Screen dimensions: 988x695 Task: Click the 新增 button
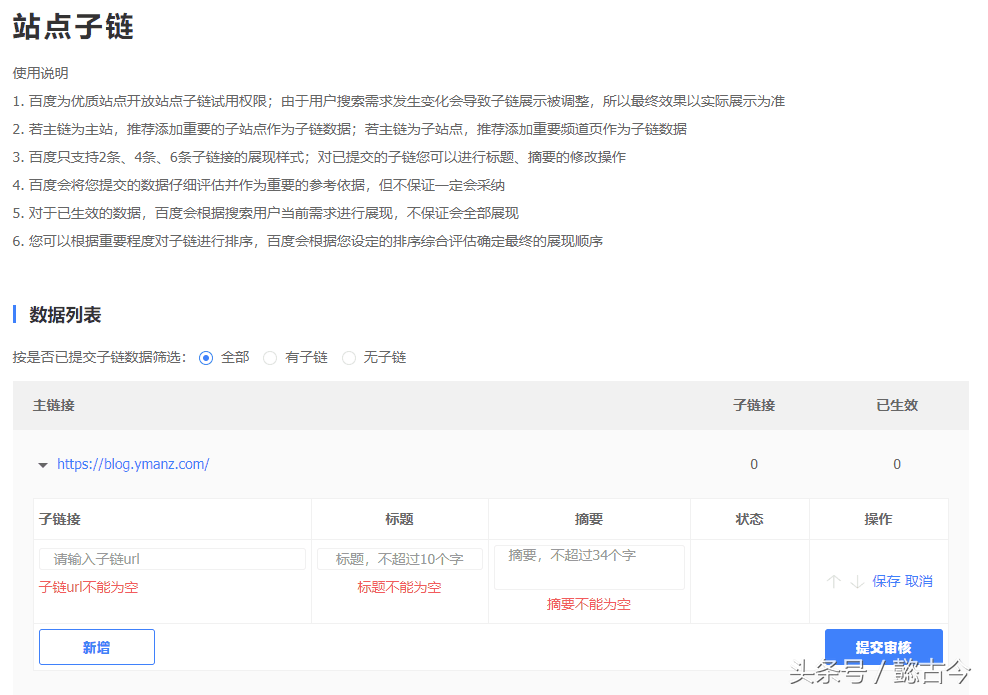(97, 646)
